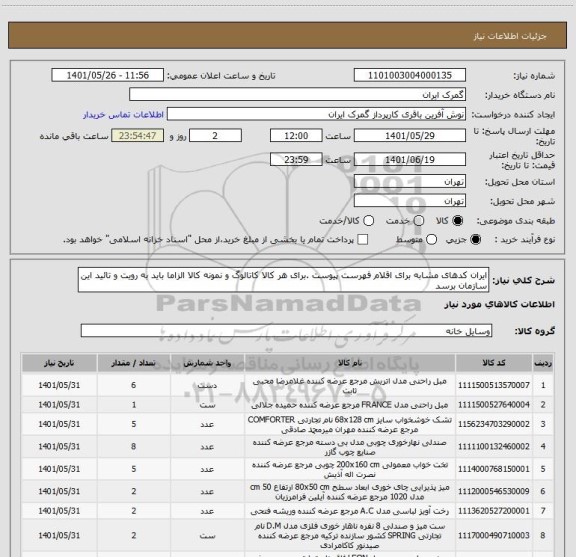Click the remaining time countdown 23:54:47
Image resolution: width=576 pixels, height=557 pixels.
137,136
